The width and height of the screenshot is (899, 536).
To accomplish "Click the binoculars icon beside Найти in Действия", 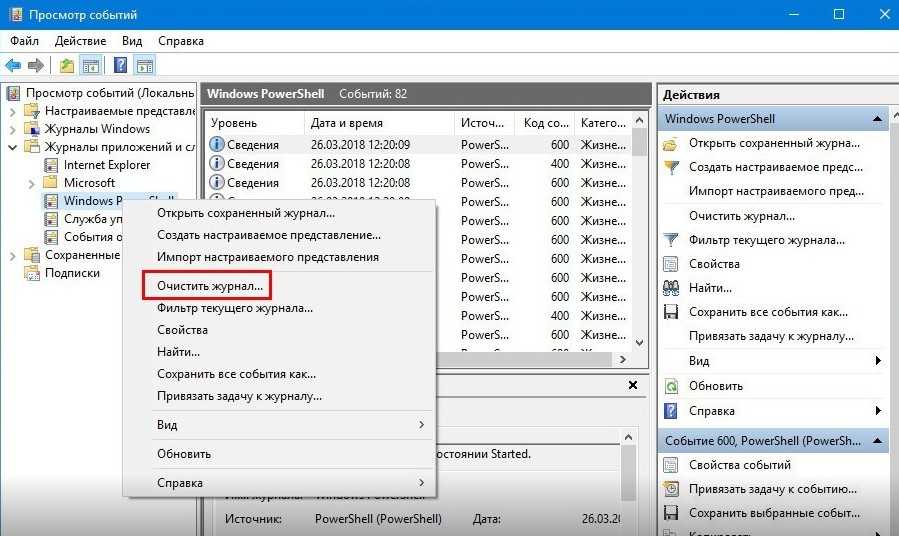I will point(672,288).
